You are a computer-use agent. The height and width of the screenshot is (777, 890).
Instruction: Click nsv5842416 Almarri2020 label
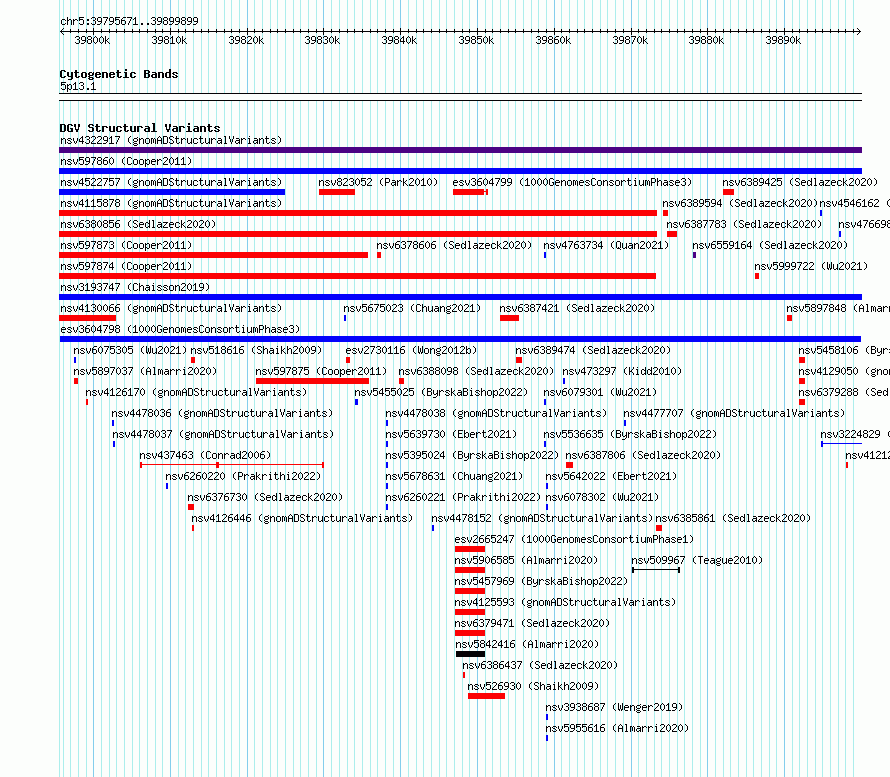tap(527, 644)
